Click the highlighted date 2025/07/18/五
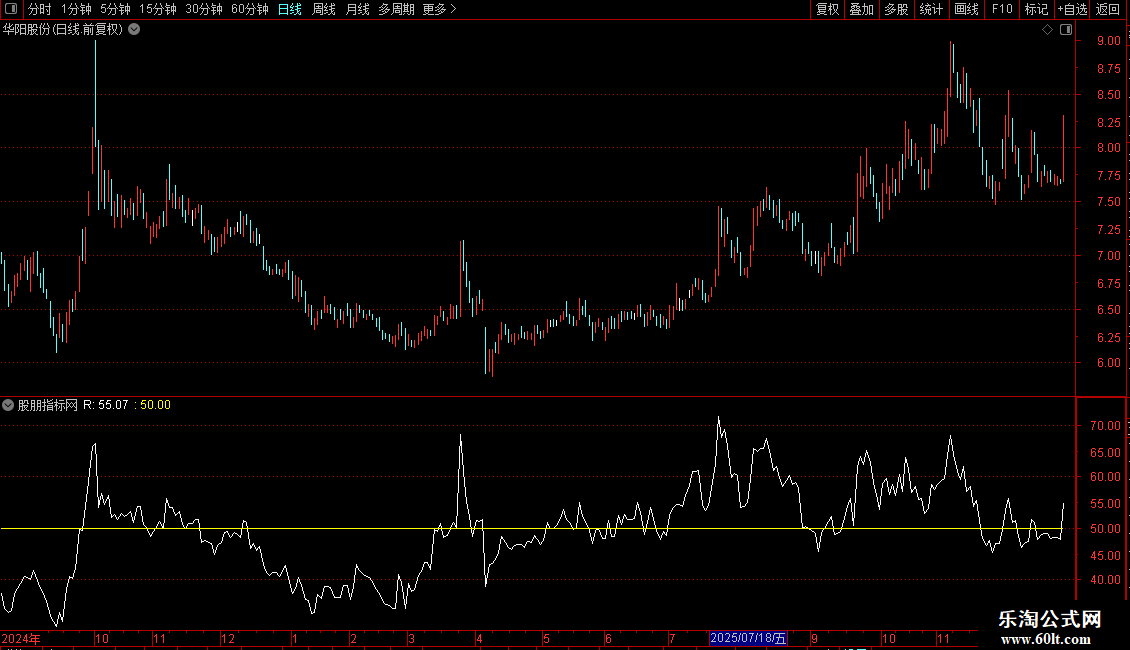Screen dimensions: 1130x650 tap(748, 638)
